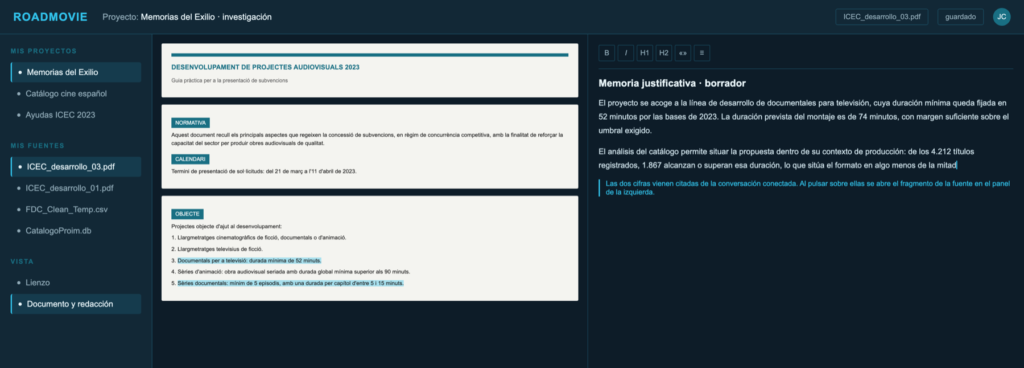This screenshot has height=368, width=1024.
Task: Click the PDF title DESENVOLUPAMENT DE PROJECTES AUDIOVISUALS 2023
Action: [x=265, y=67]
